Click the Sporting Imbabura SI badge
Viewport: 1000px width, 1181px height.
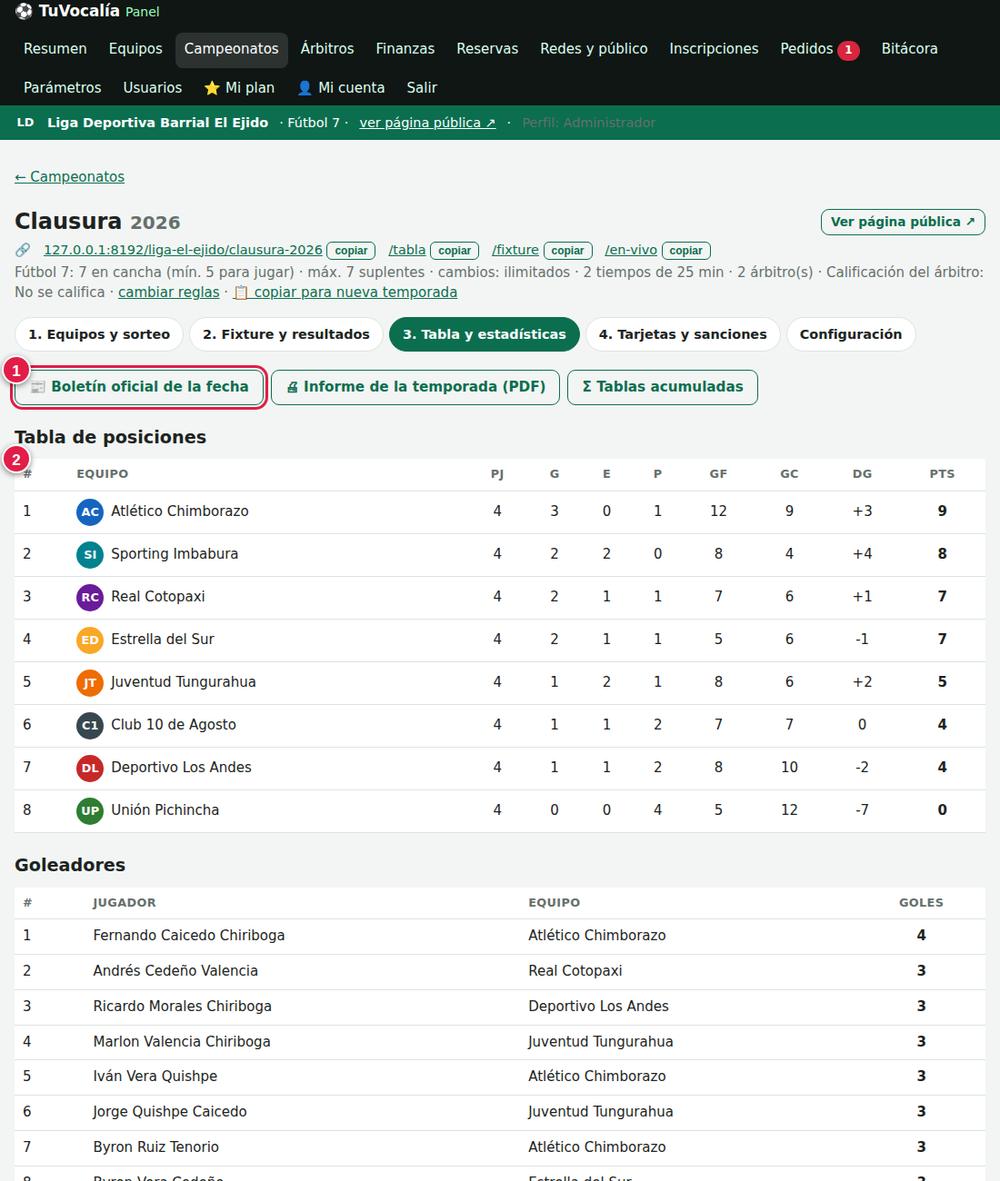[90, 554]
